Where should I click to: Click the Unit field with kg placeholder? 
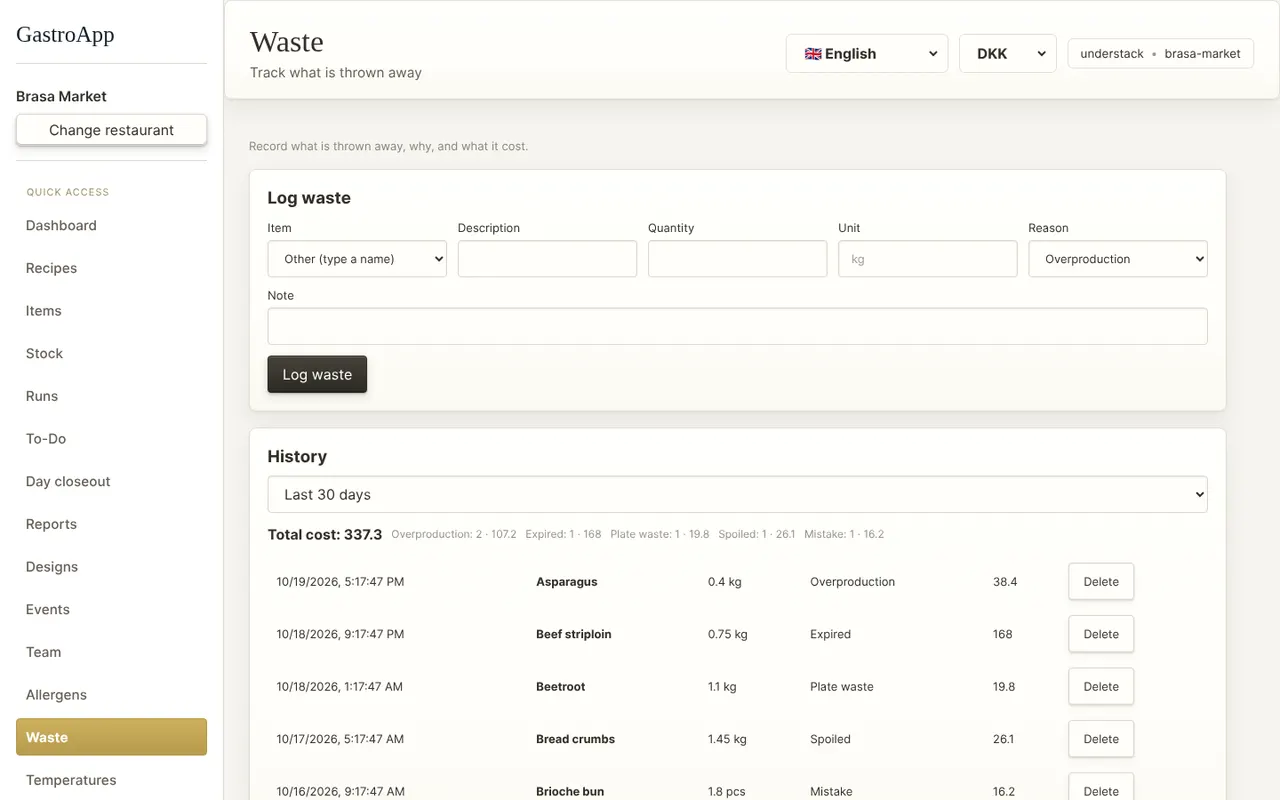(x=928, y=259)
